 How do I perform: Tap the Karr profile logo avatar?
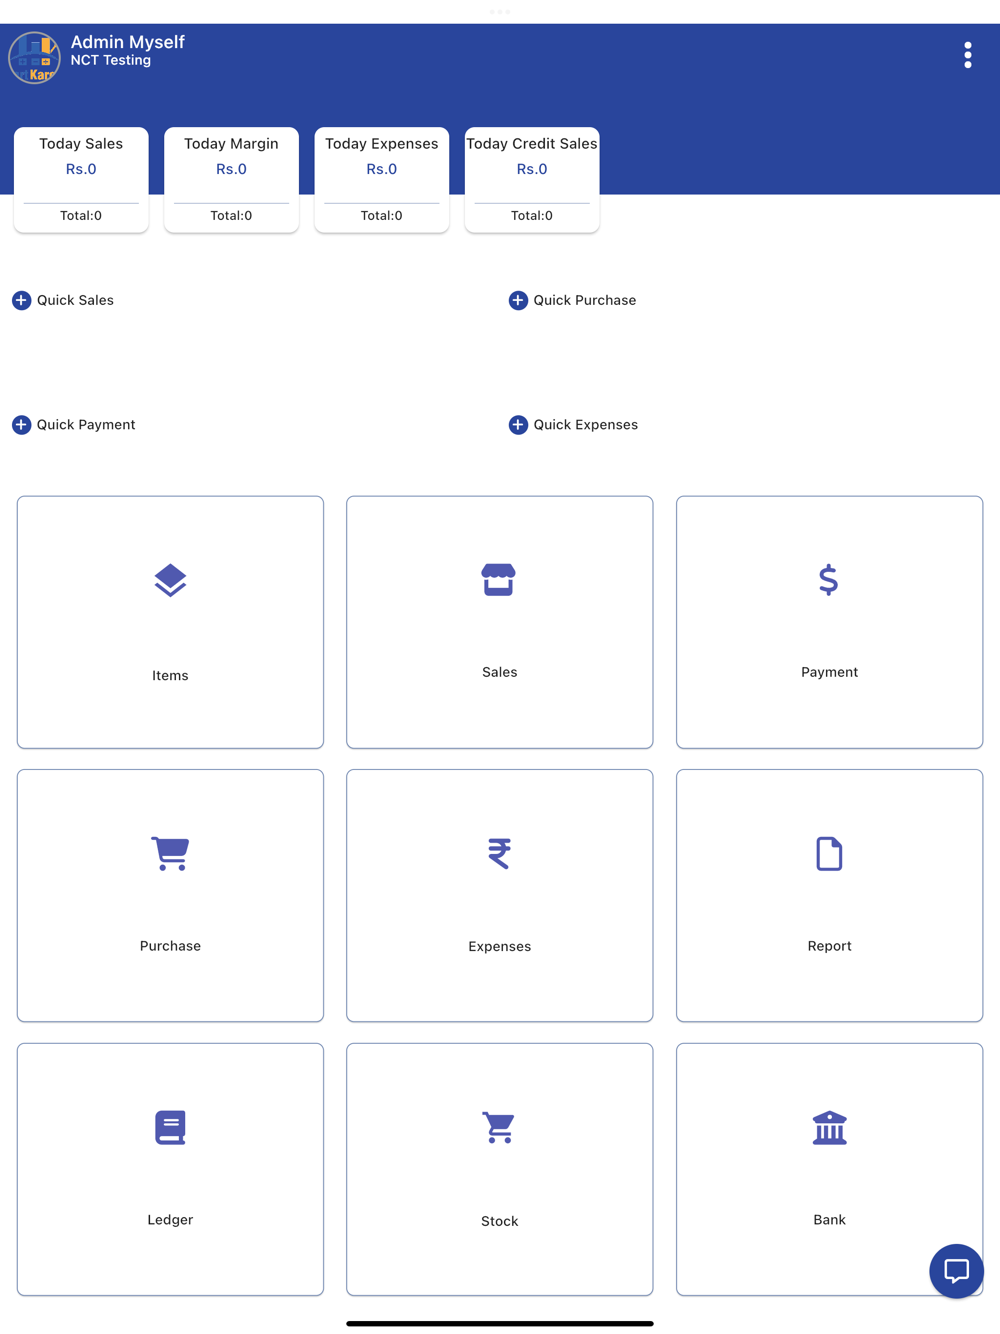pyautogui.click(x=34, y=57)
